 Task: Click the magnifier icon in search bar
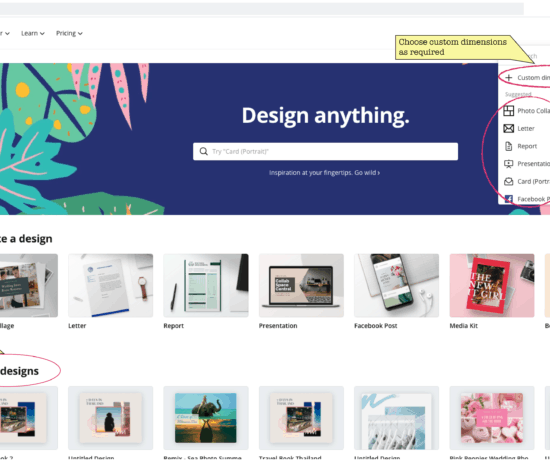pyautogui.click(x=203, y=151)
